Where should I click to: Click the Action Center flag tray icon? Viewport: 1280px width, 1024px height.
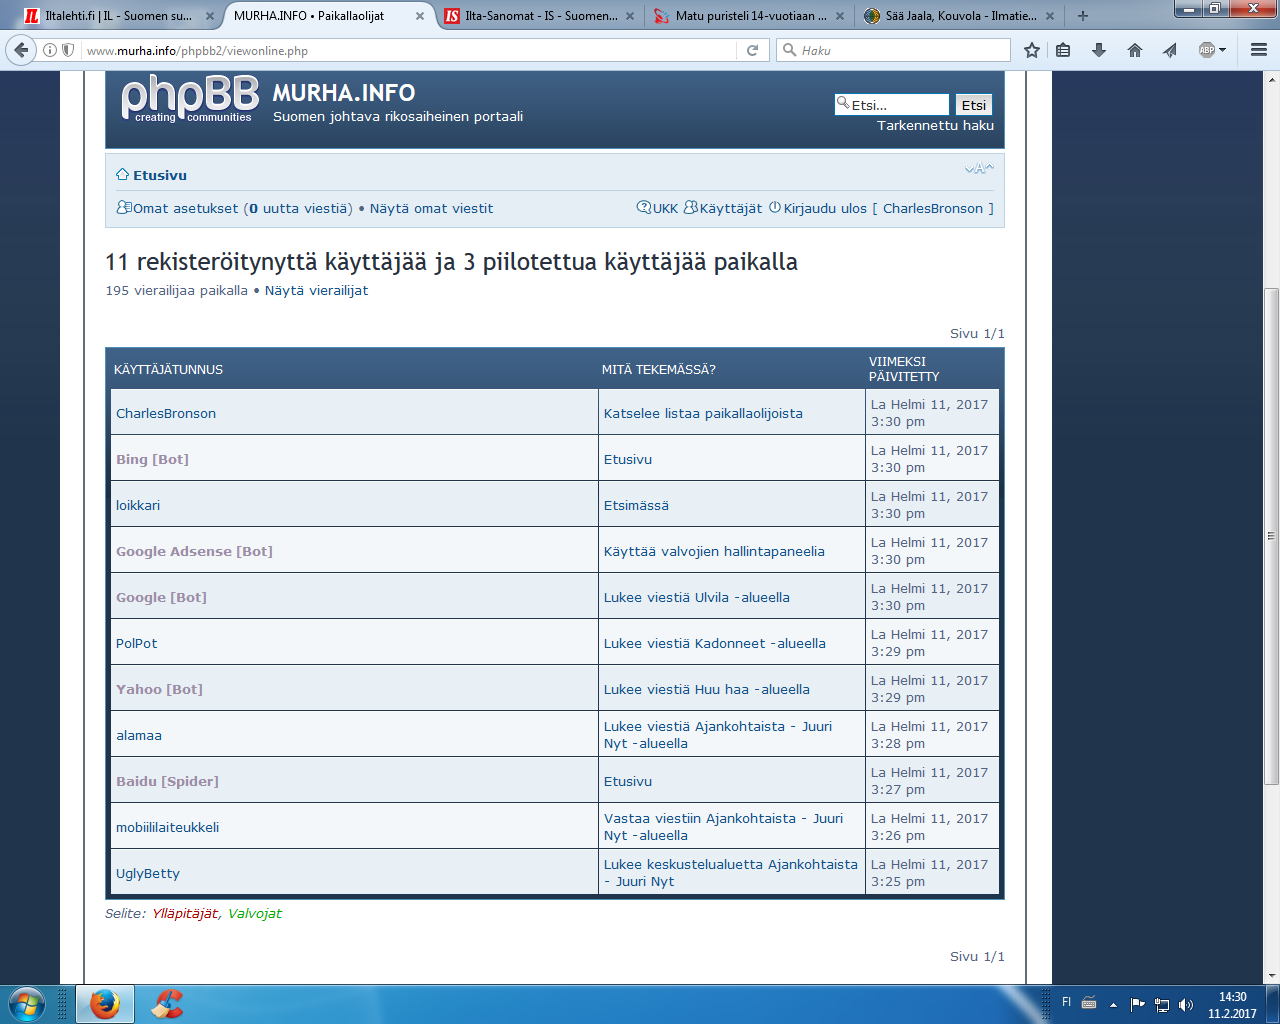coord(1138,1004)
